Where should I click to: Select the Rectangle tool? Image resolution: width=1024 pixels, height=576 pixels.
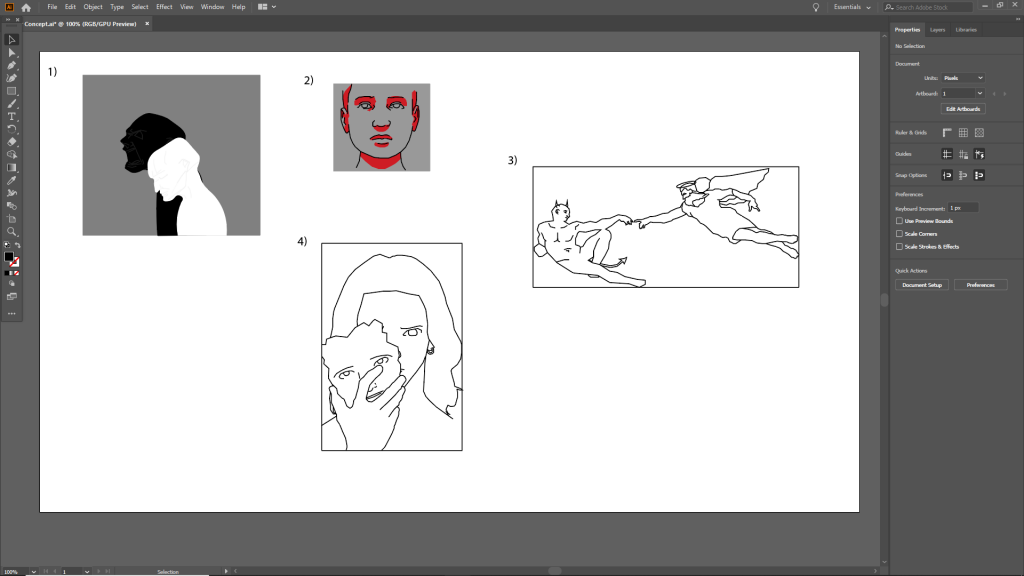12,91
